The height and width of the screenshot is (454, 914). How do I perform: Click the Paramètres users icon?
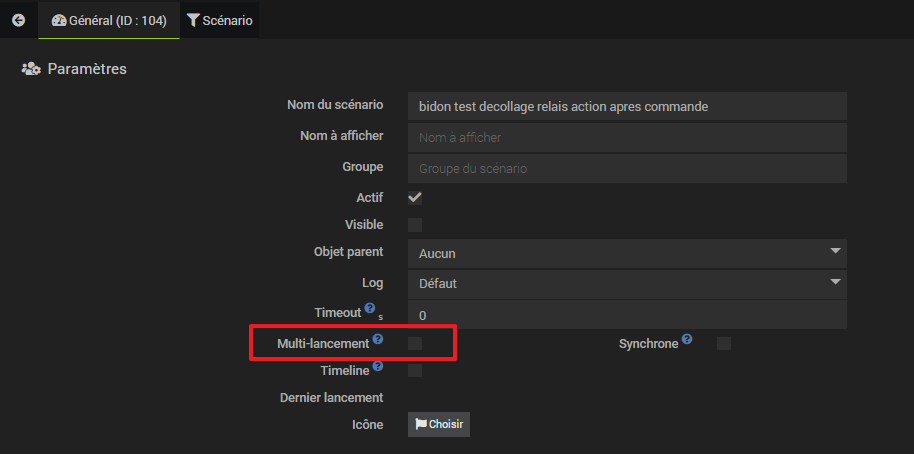point(31,69)
